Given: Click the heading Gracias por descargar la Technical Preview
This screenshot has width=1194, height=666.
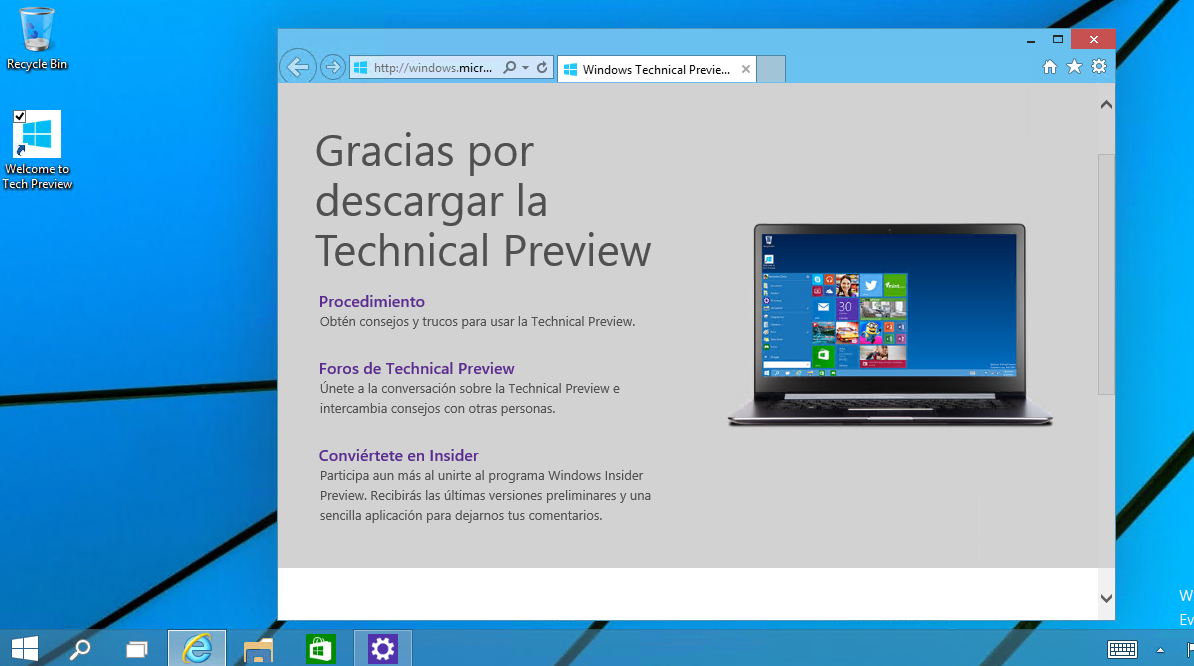Looking at the screenshot, I should (483, 201).
